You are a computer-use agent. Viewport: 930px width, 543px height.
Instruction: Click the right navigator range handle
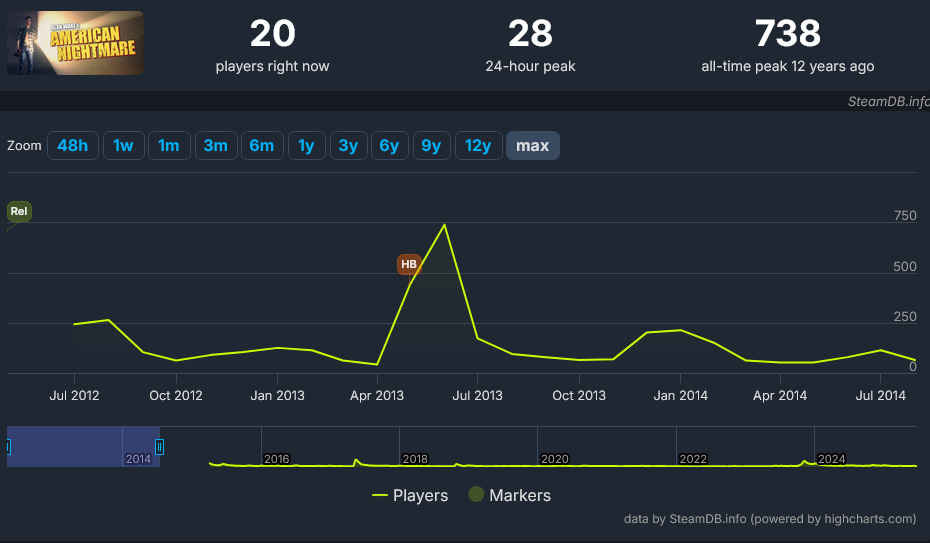(159, 446)
